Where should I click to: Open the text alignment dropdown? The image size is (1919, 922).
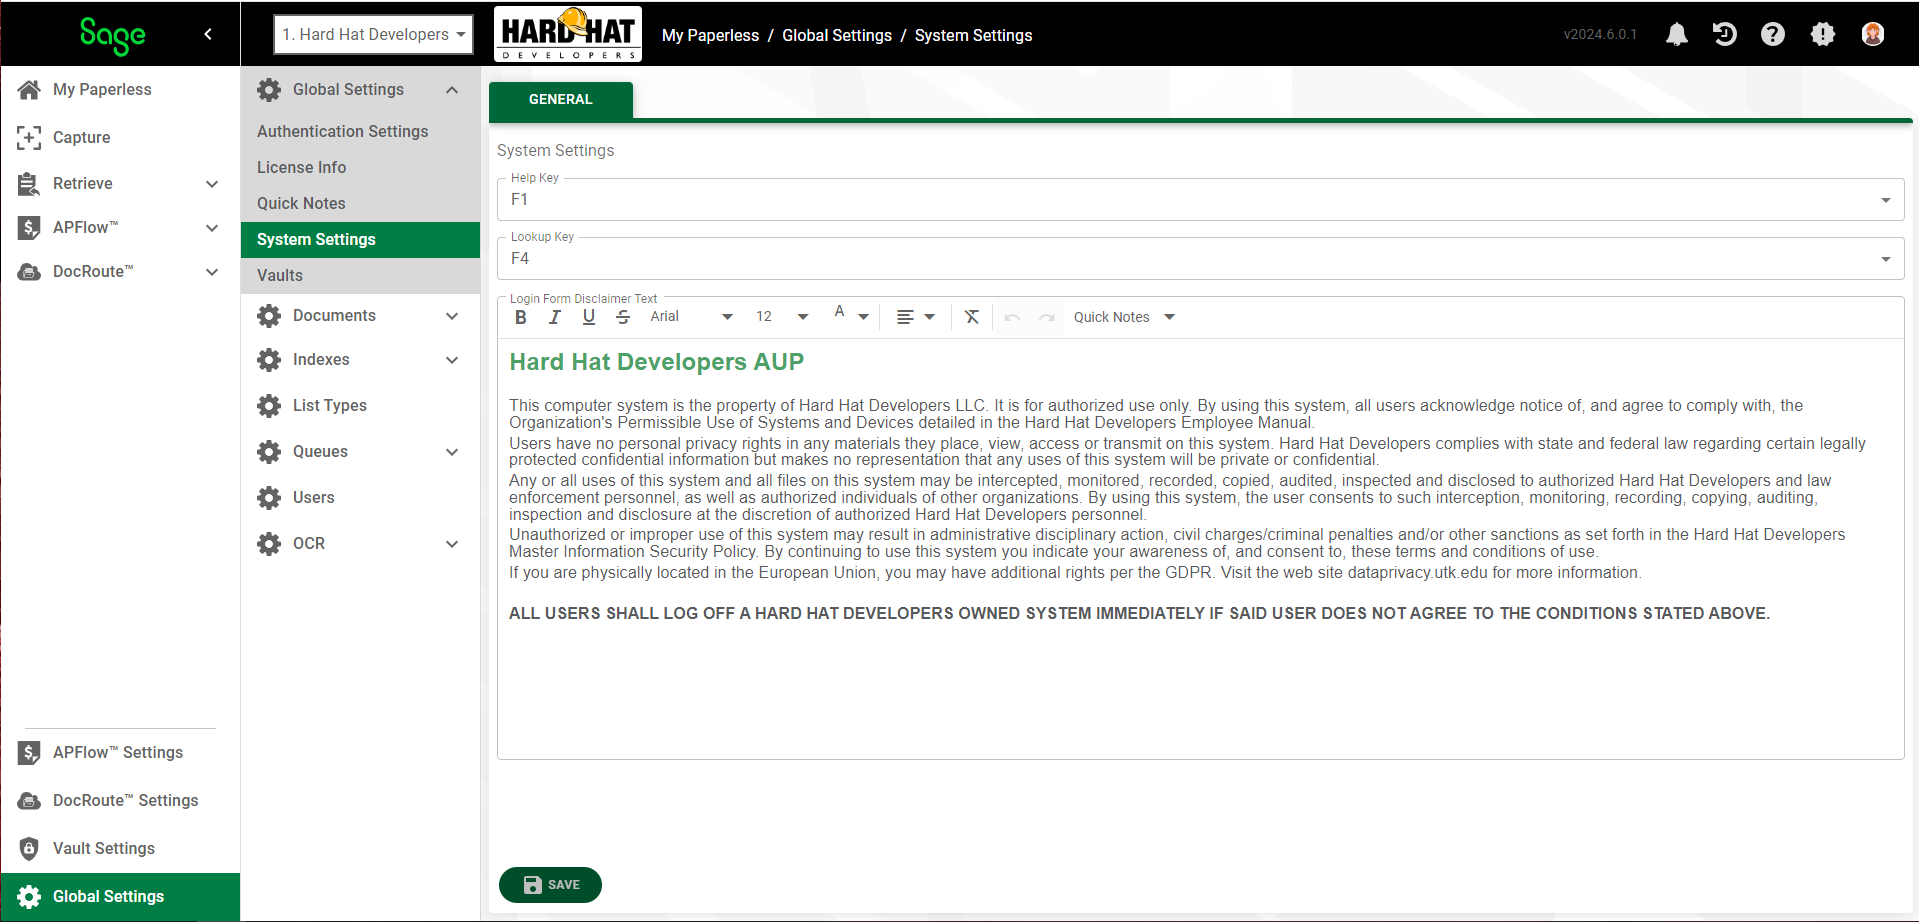916,317
